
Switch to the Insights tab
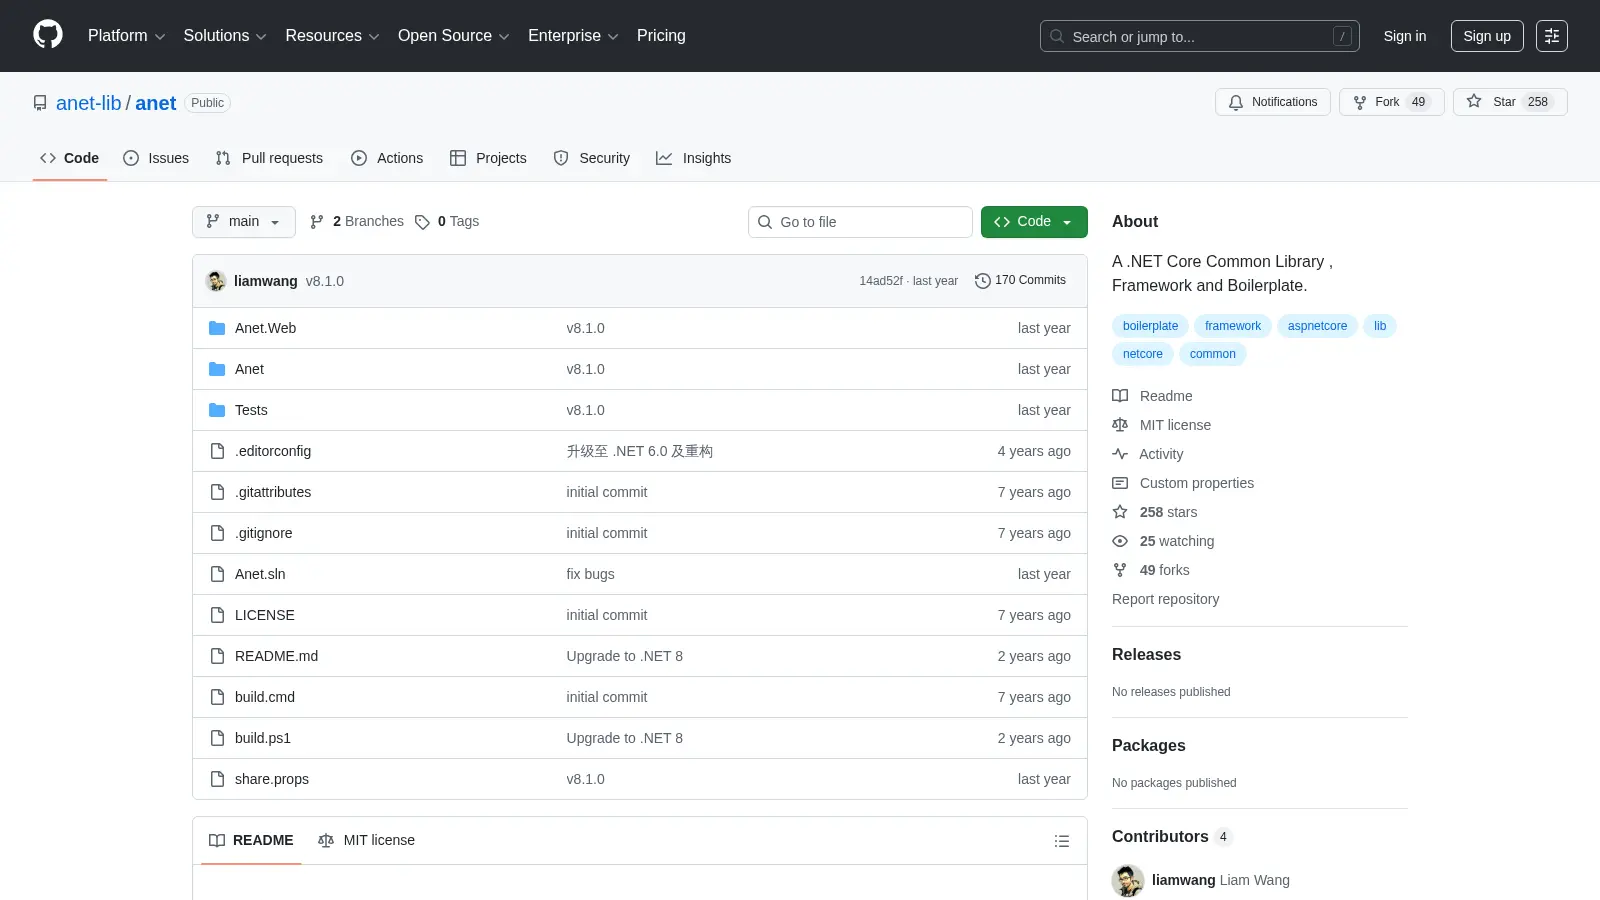[x=694, y=158]
